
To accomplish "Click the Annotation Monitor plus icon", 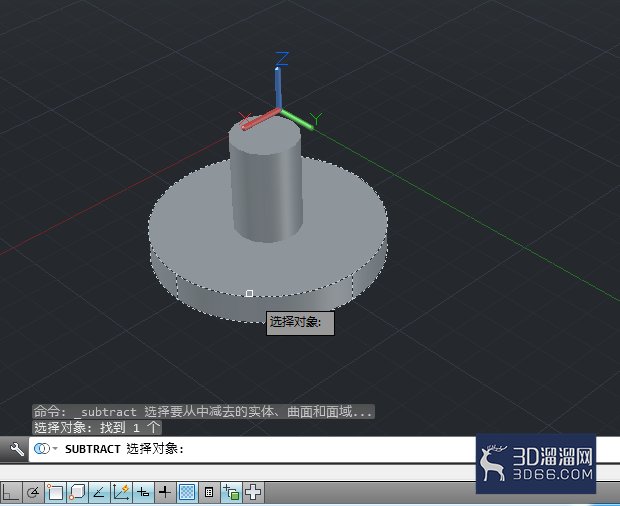I will click(253, 492).
